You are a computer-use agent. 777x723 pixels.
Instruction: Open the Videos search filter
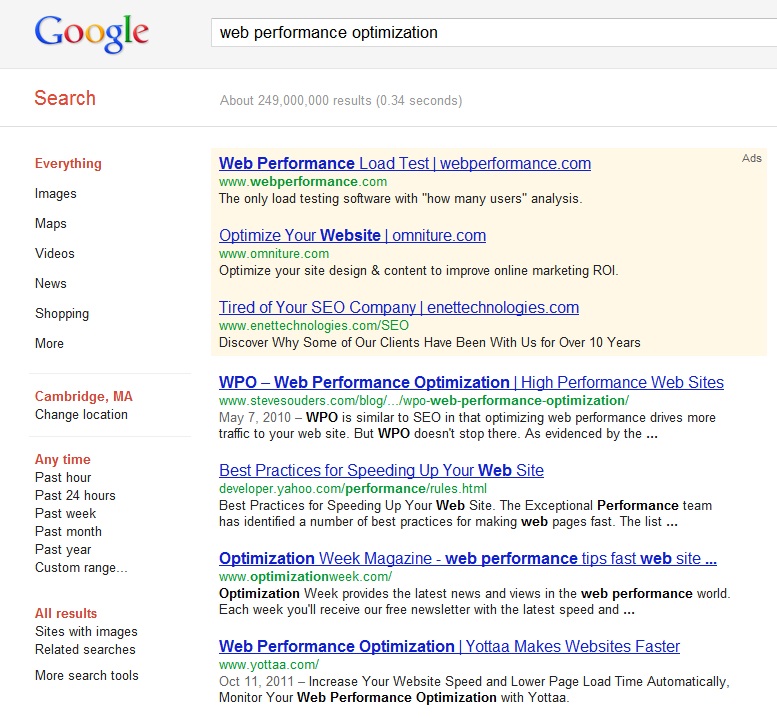click(55, 253)
